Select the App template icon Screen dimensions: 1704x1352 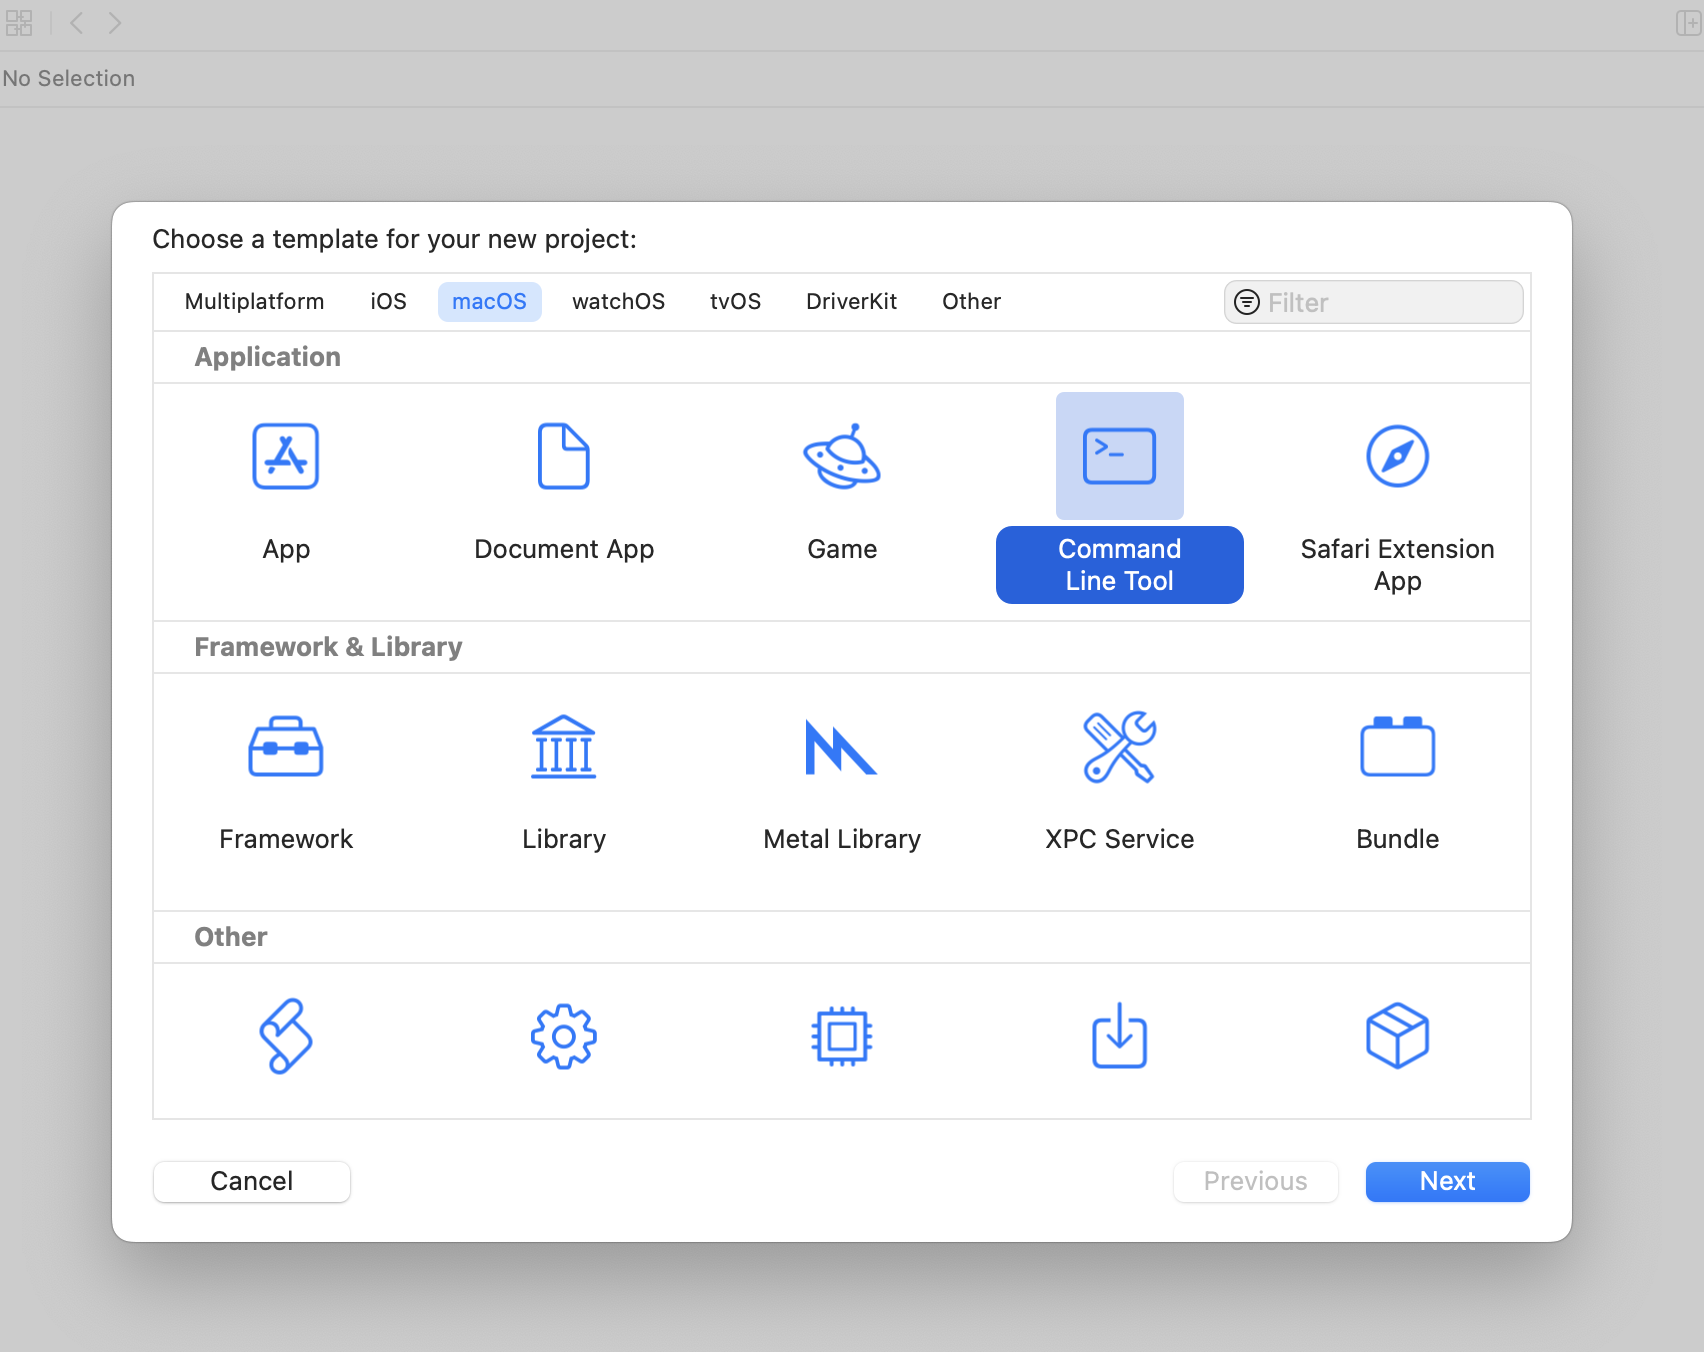coord(286,456)
